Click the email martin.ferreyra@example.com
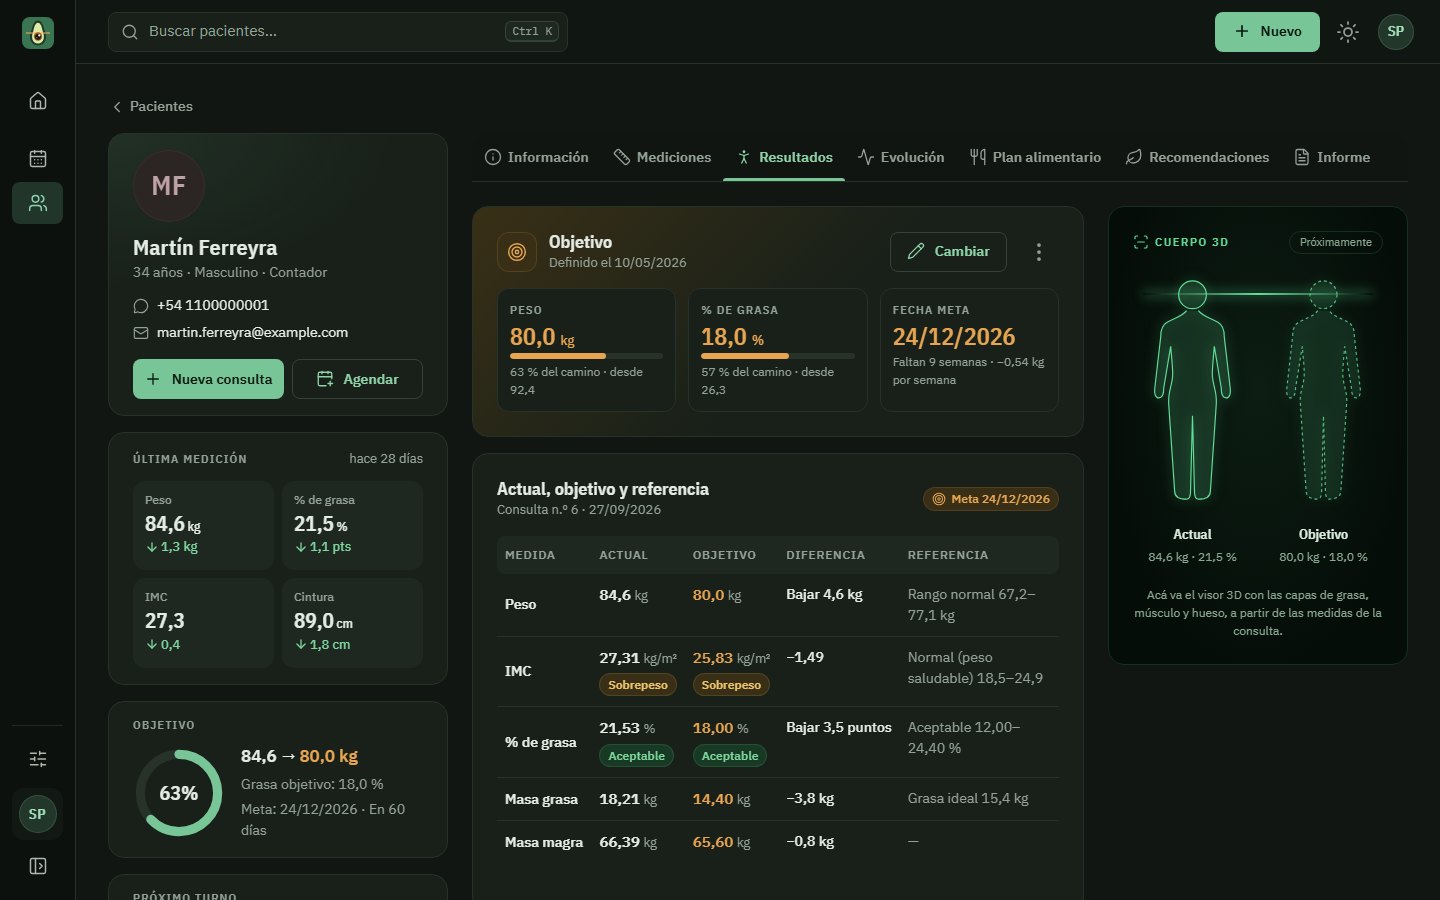 coord(252,333)
